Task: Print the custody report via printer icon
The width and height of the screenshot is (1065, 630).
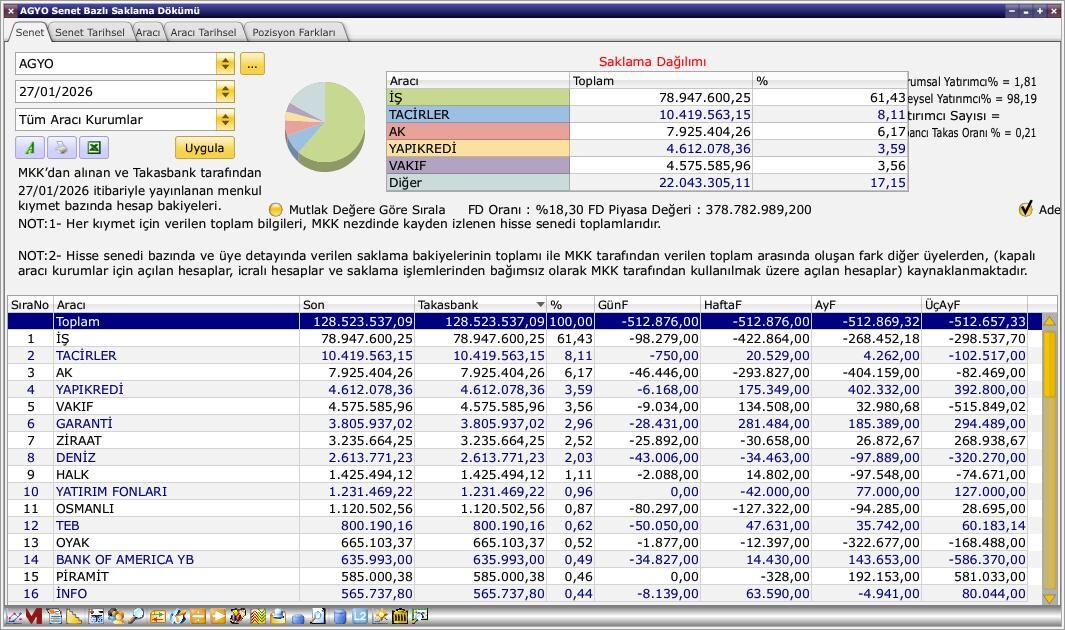Action: click(x=61, y=147)
